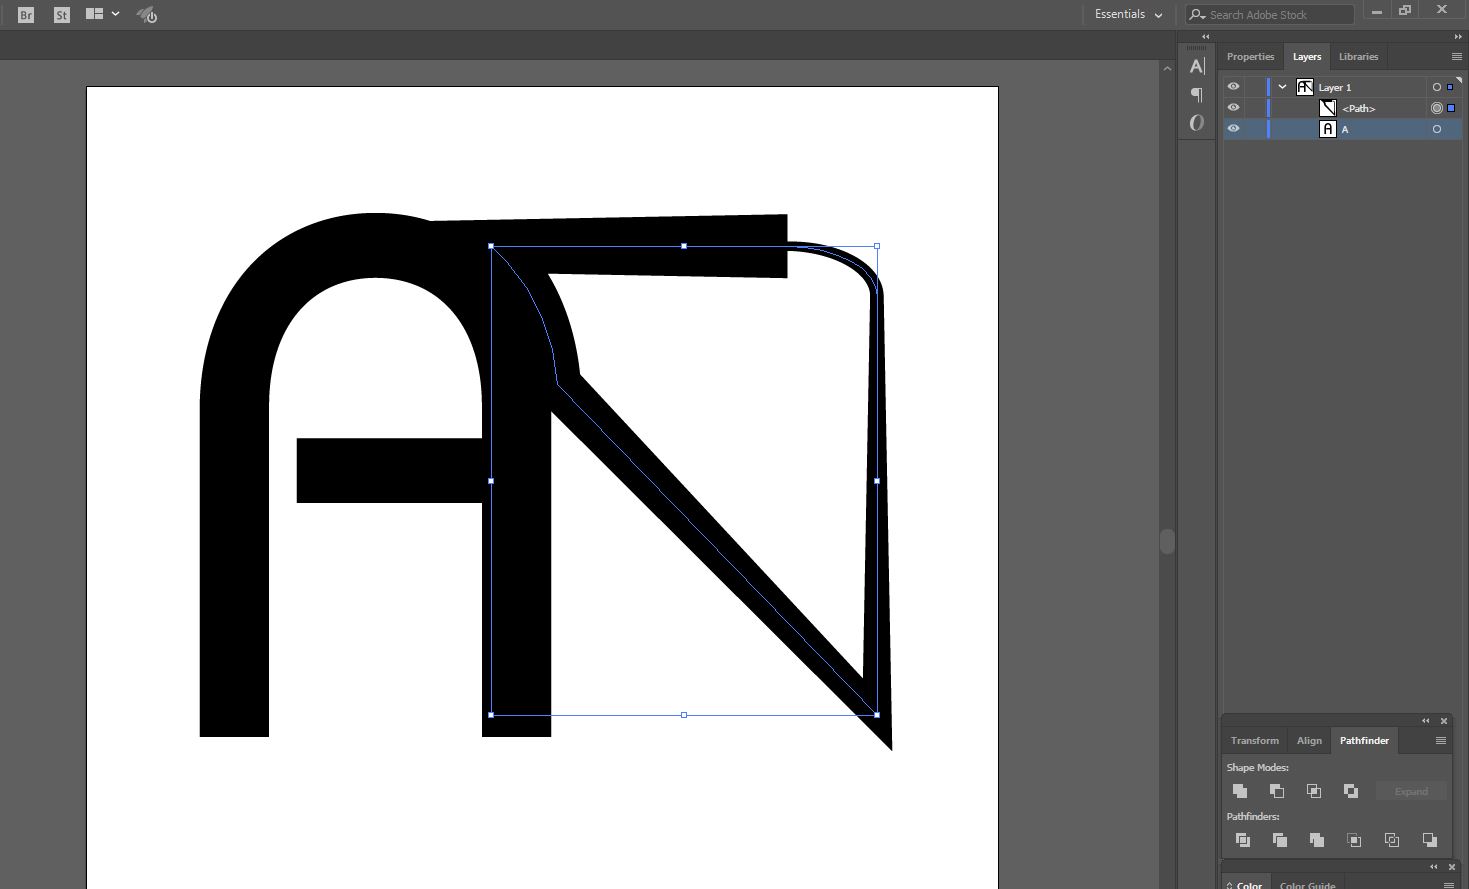
Task: Switch to the Color tab
Action: (1246, 884)
